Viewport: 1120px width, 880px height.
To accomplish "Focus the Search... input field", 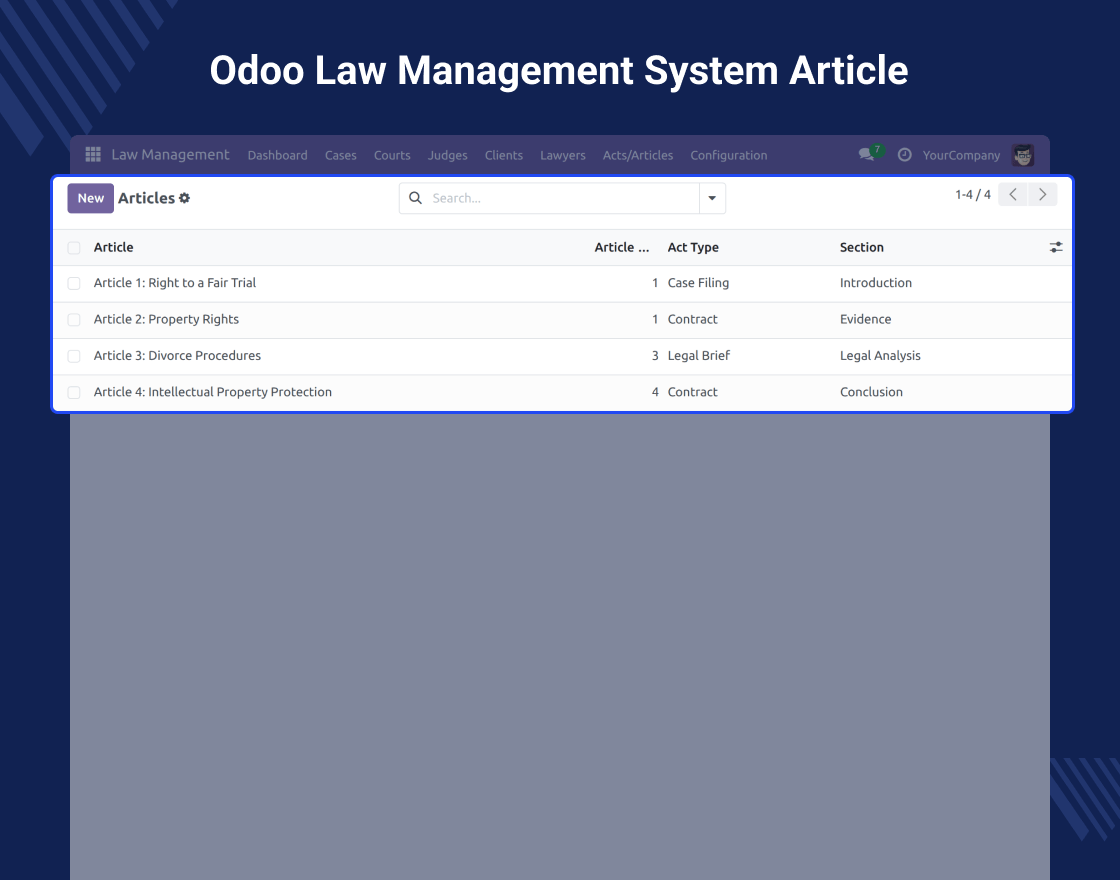I will coord(562,198).
